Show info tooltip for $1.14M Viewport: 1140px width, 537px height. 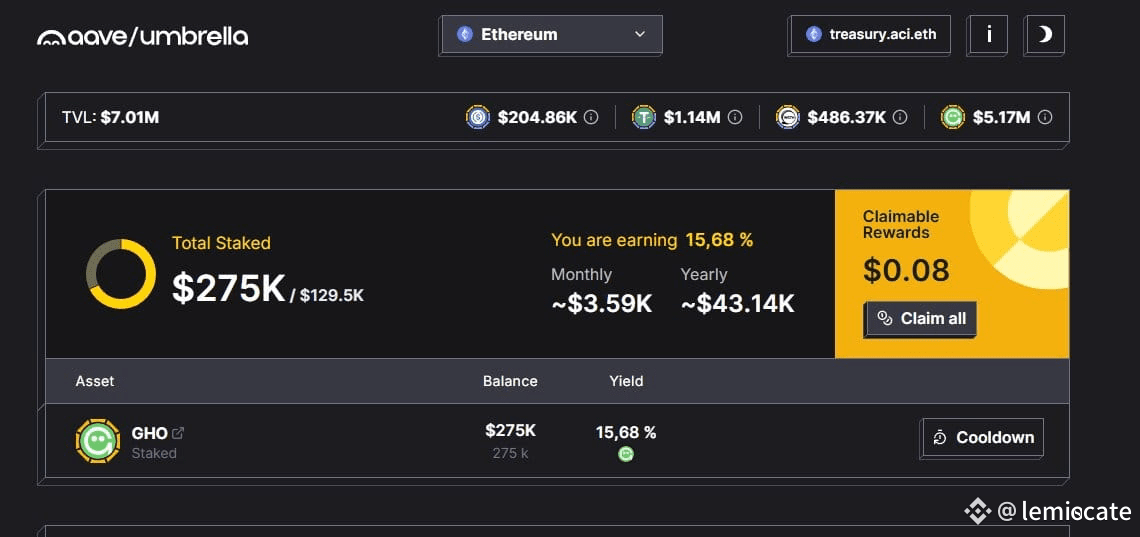(735, 117)
